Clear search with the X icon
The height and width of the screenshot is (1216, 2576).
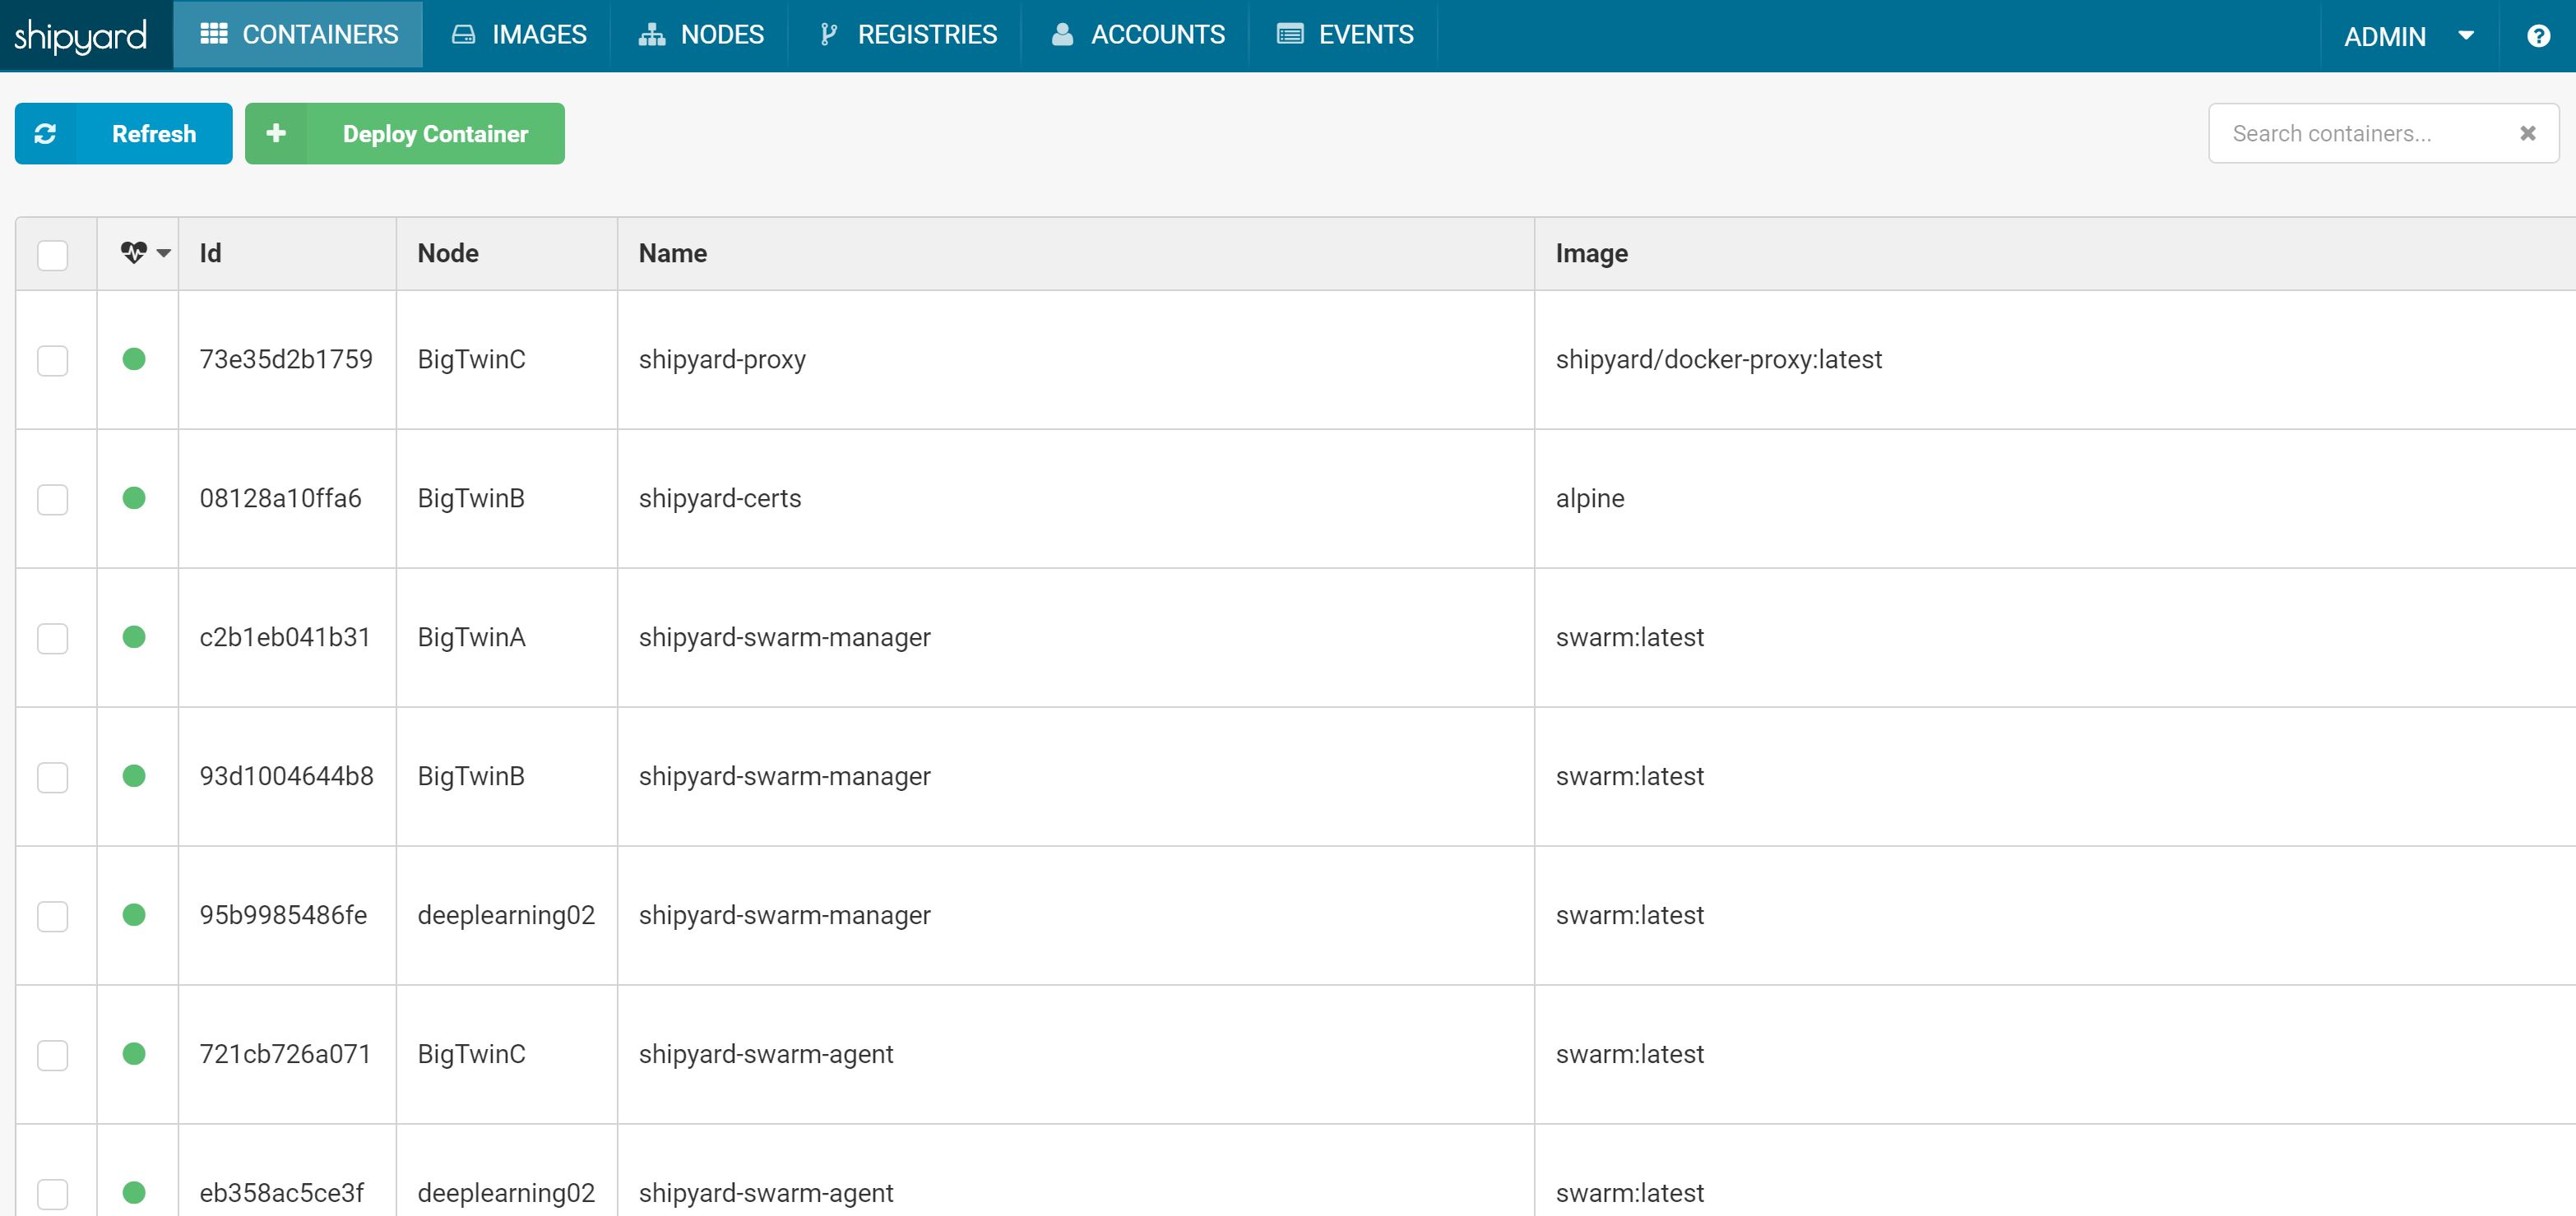point(2527,133)
